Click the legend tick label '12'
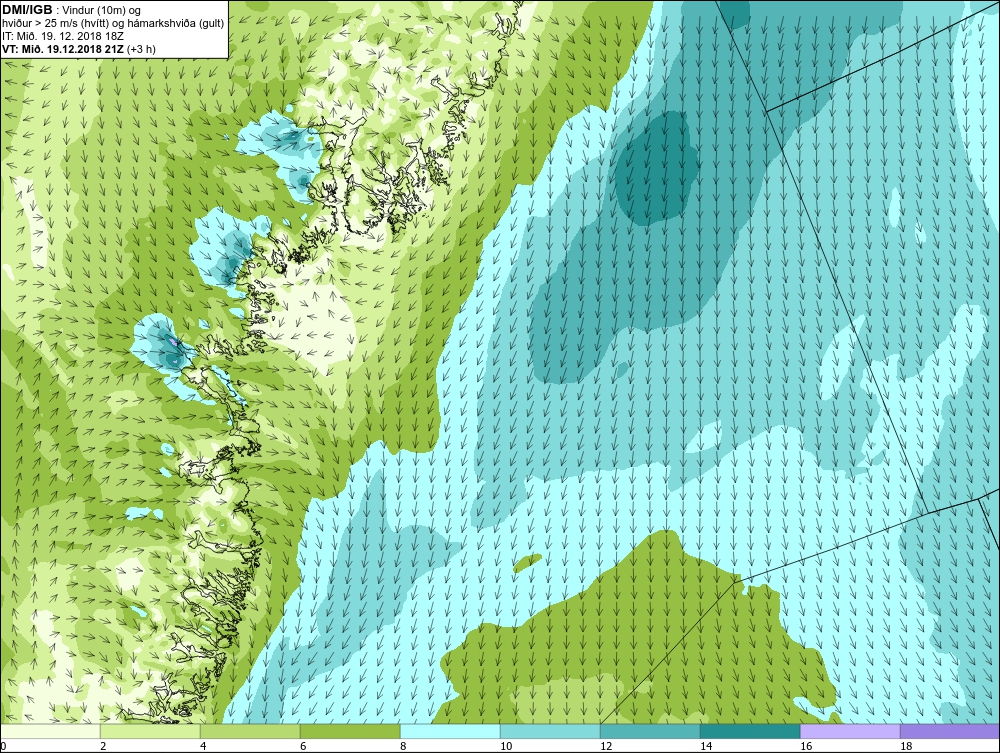This screenshot has width=1000, height=753. (606, 746)
